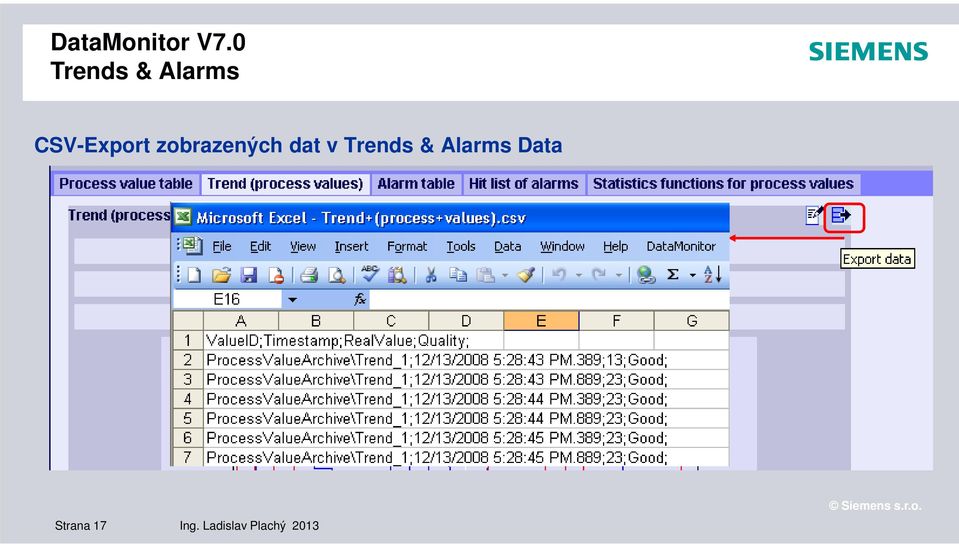Open the Tools menu in Excel
959x545 pixels.
click(461, 247)
